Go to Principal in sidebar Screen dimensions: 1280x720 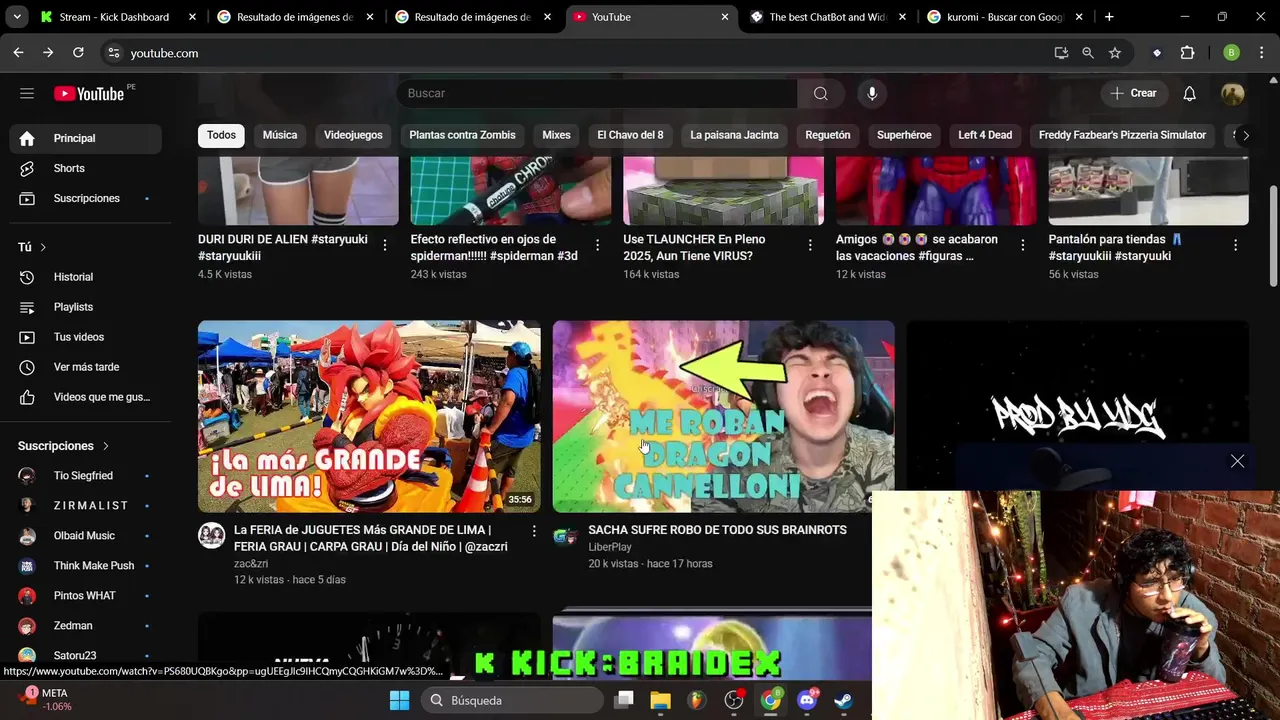pos(85,138)
